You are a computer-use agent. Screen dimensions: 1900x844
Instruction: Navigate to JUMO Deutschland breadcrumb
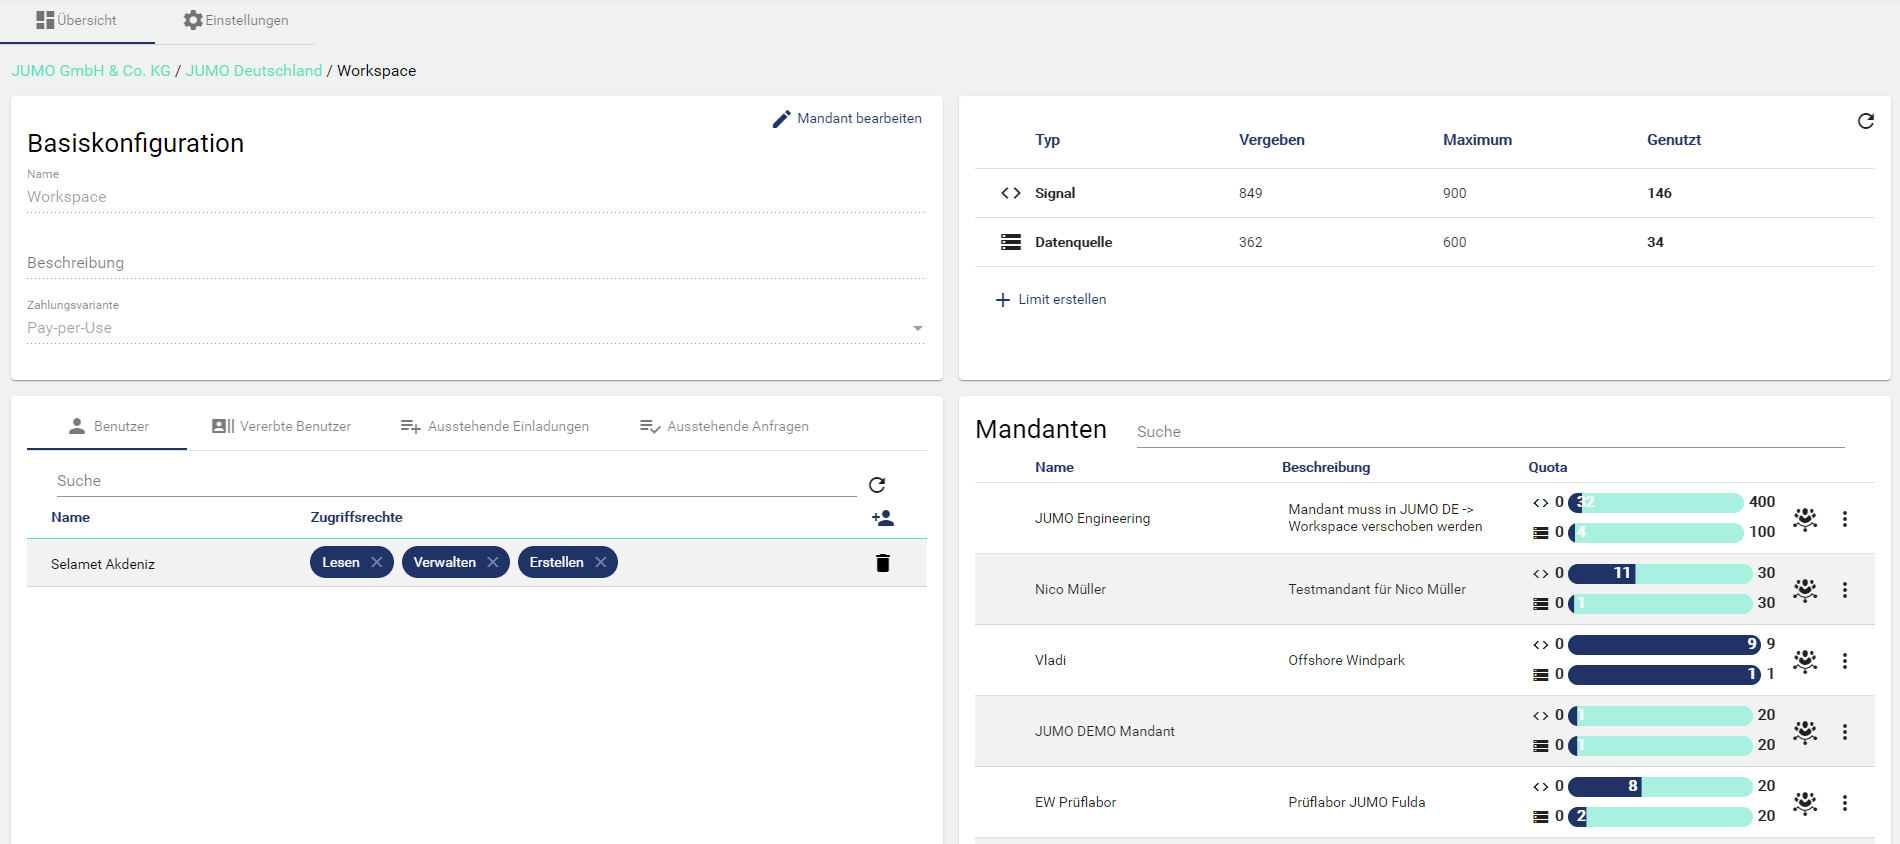click(254, 71)
